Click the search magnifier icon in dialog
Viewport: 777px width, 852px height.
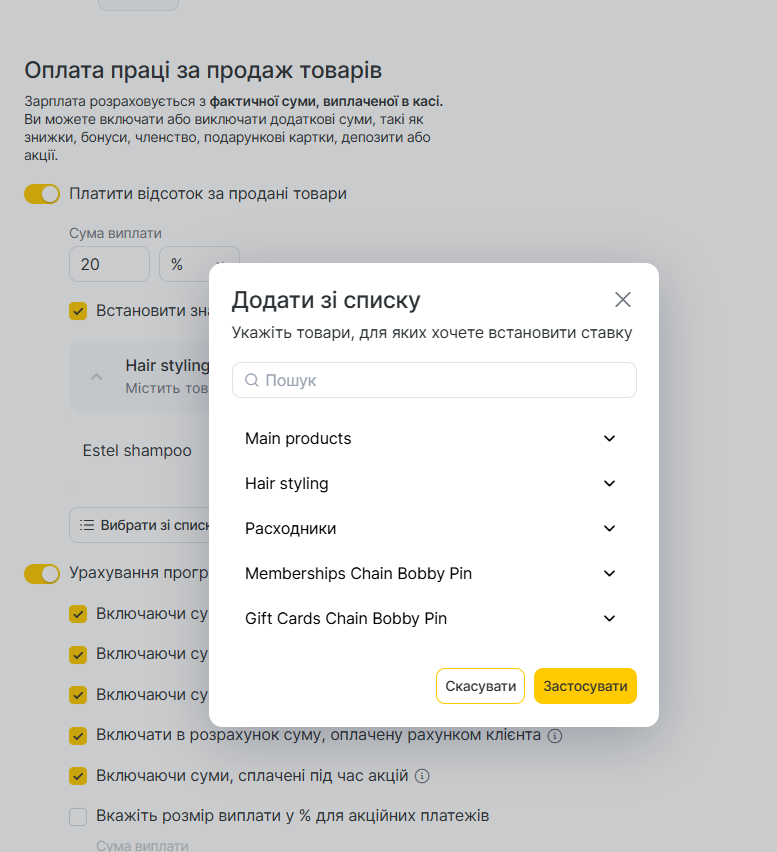[x=252, y=380]
